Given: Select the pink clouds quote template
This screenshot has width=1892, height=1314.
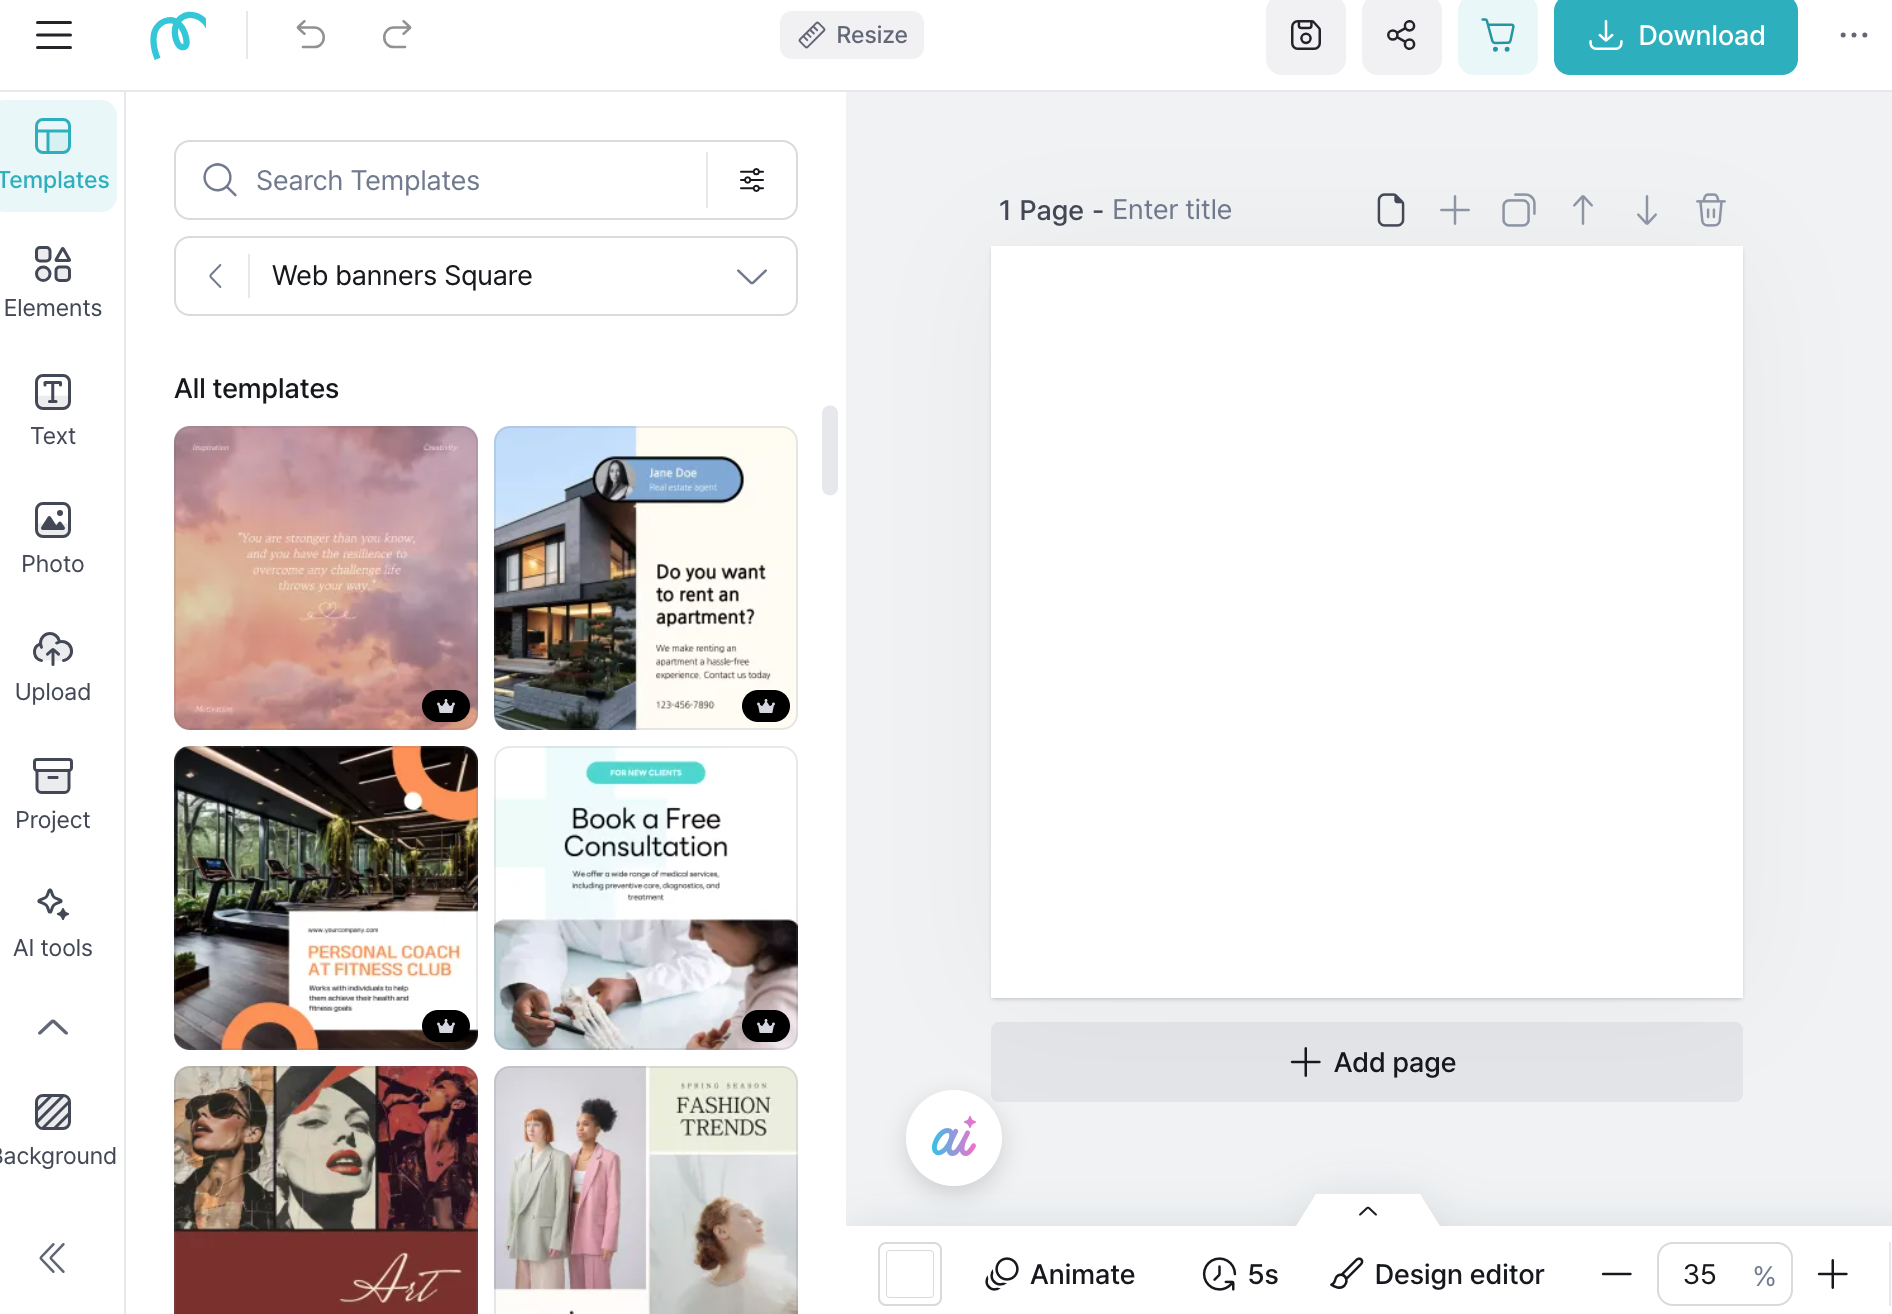Looking at the screenshot, I should pyautogui.click(x=326, y=578).
